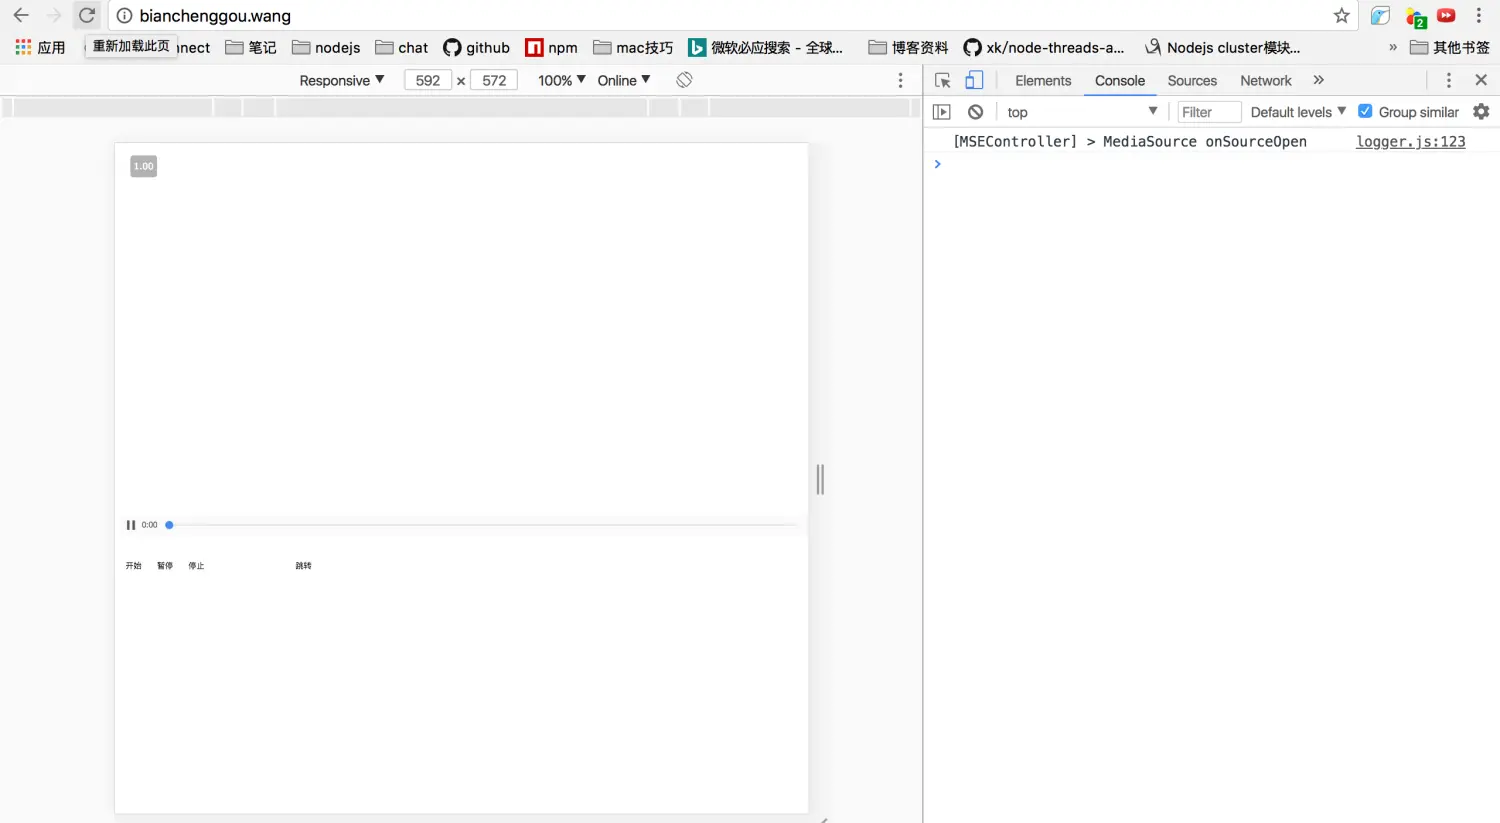Viewport: 1500px width, 823px height.
Task: Open DevTools customize menu
Action: (x=1448, y=80)
